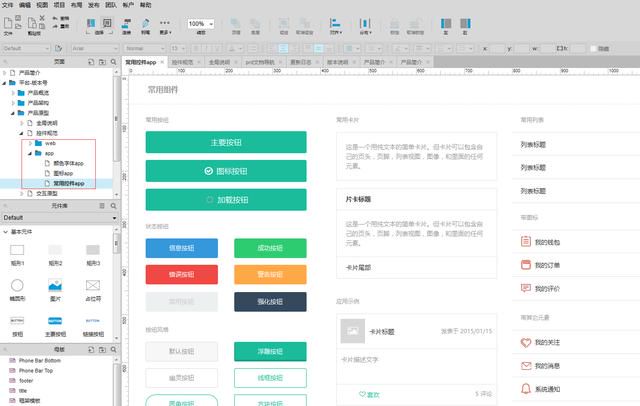Click the undo arrow in toolbar
This screenshot has height=406, width=640.
(x=55, y=19)
